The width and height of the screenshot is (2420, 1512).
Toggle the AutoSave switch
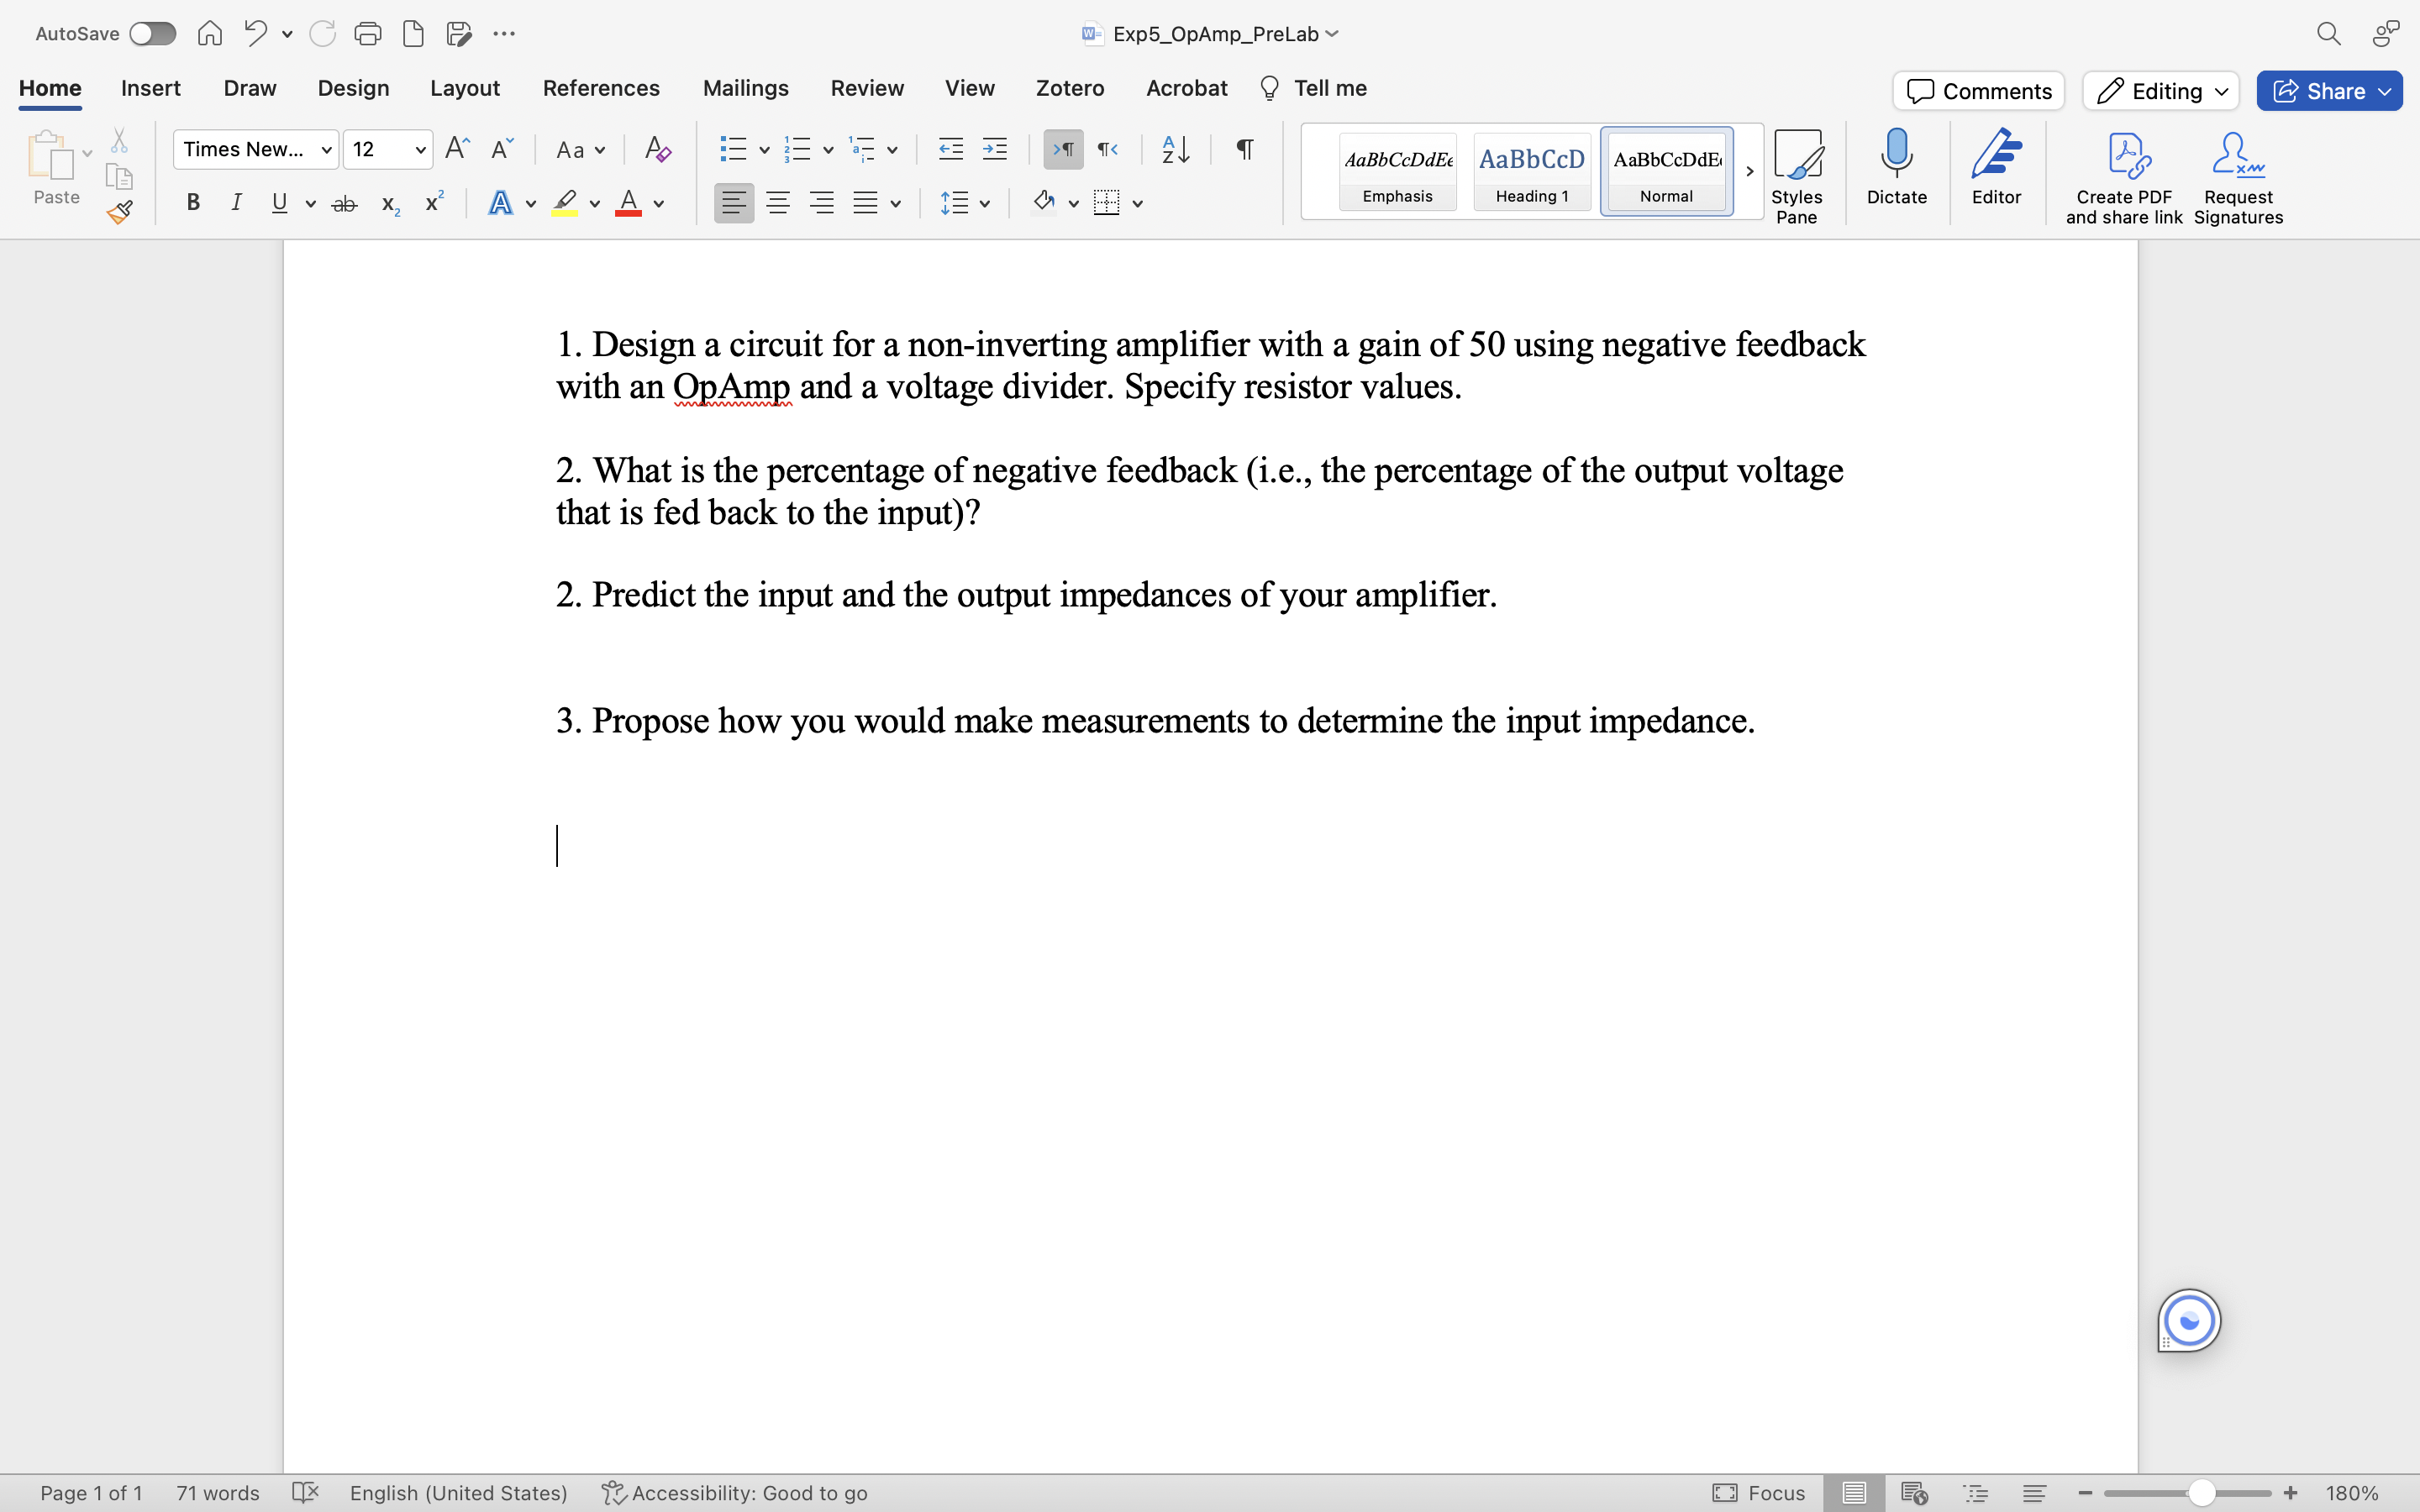click(152, 34)
